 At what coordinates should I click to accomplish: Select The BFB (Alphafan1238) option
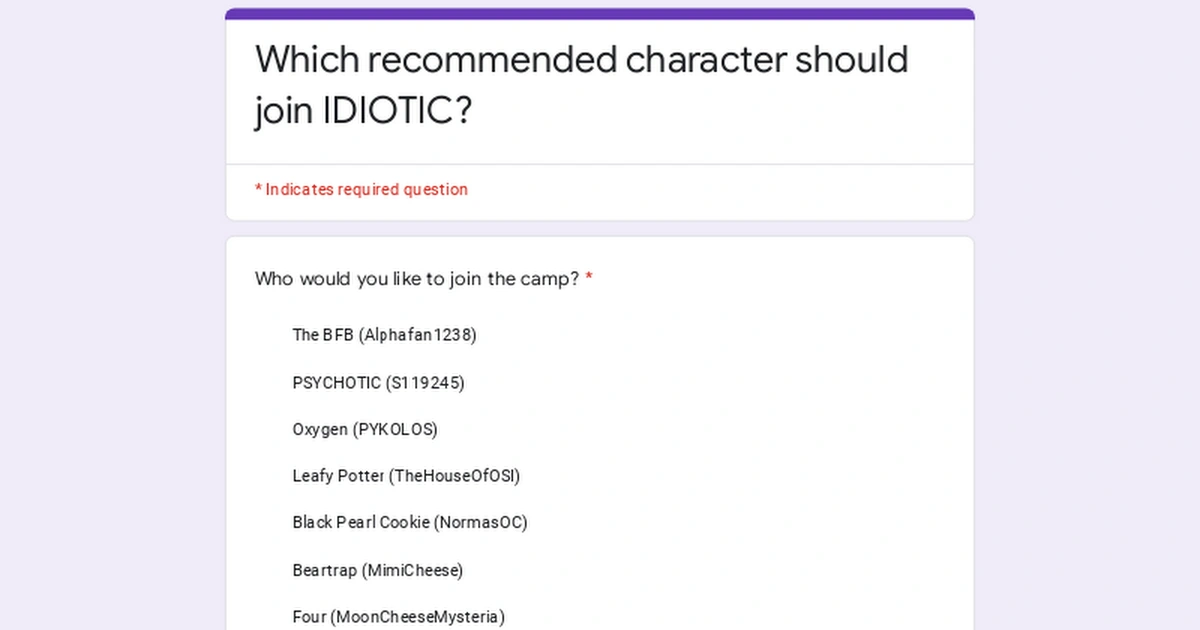[384, 335]
